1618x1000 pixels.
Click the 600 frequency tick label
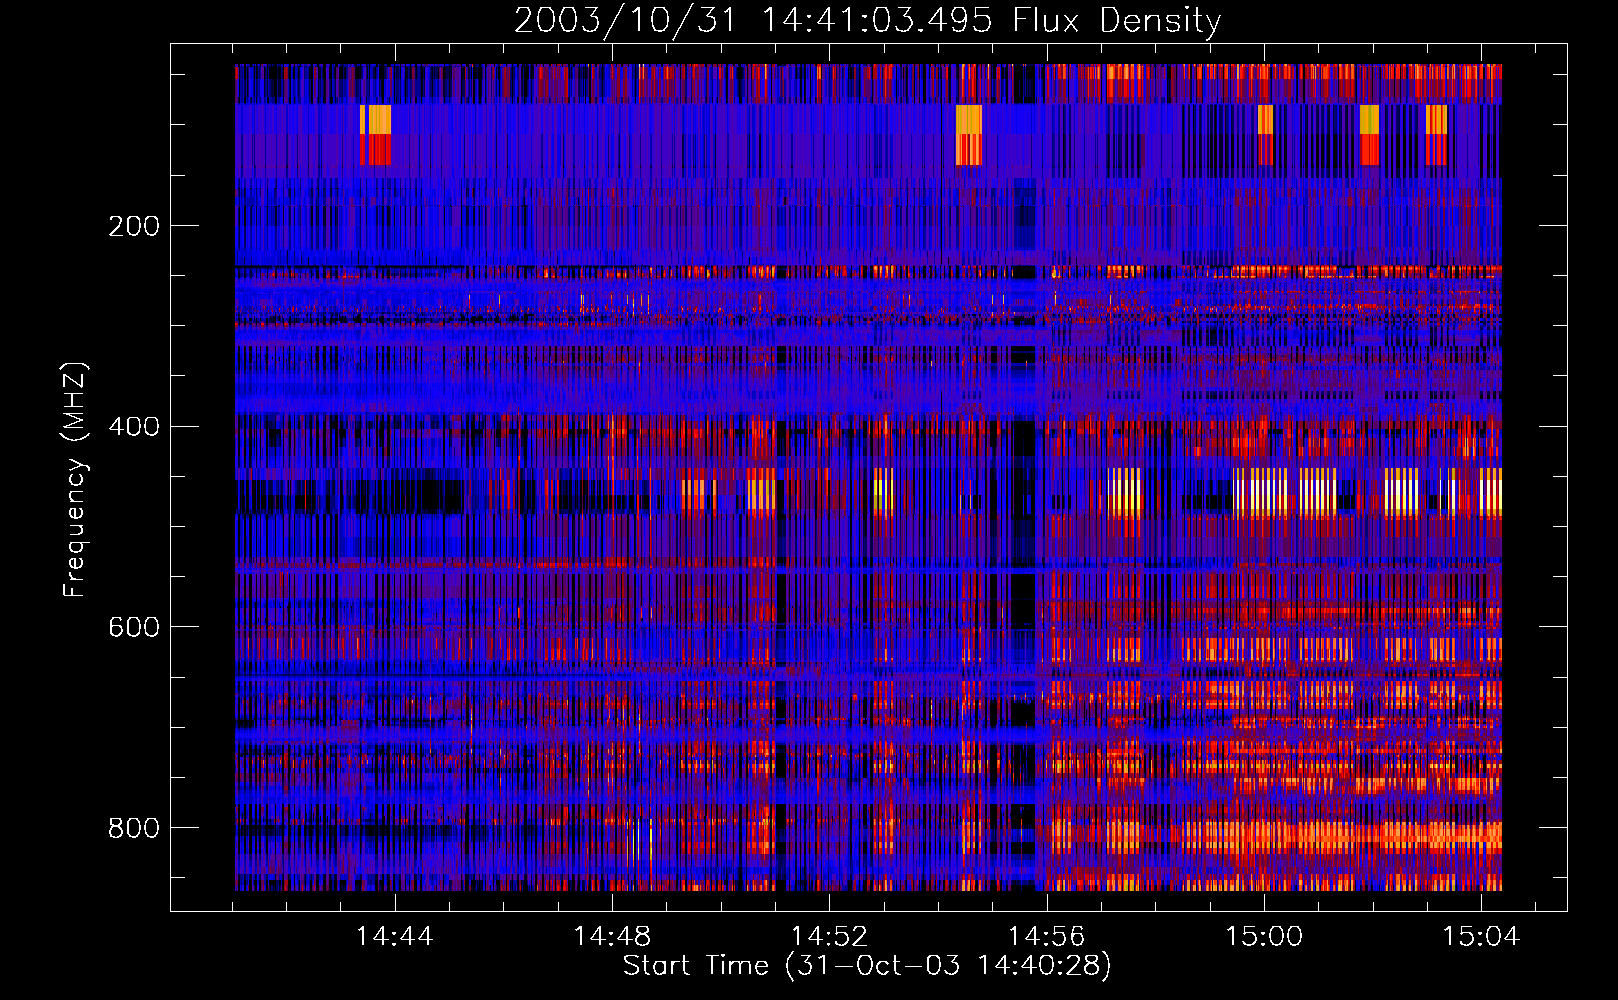[134, 627]
